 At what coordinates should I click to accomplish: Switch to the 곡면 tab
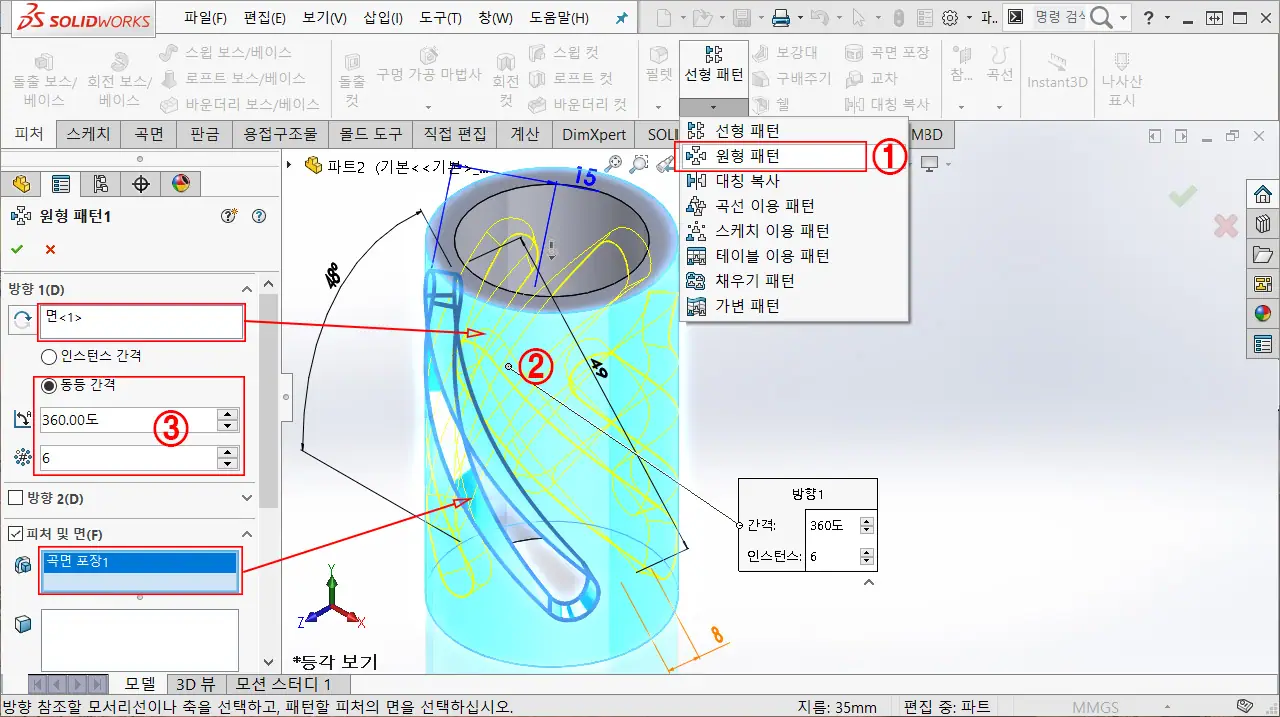[x=150, y=134]
